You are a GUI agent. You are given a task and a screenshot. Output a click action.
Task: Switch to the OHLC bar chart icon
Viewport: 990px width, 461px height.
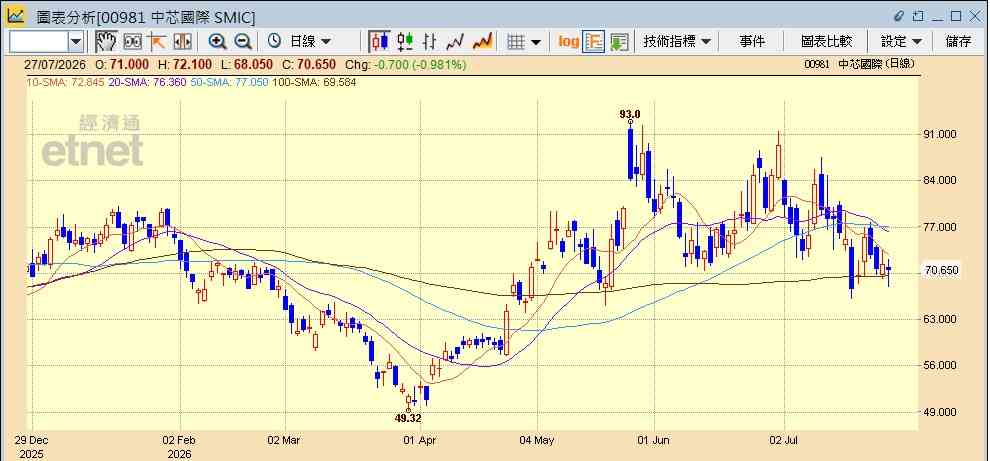(430, 42)
